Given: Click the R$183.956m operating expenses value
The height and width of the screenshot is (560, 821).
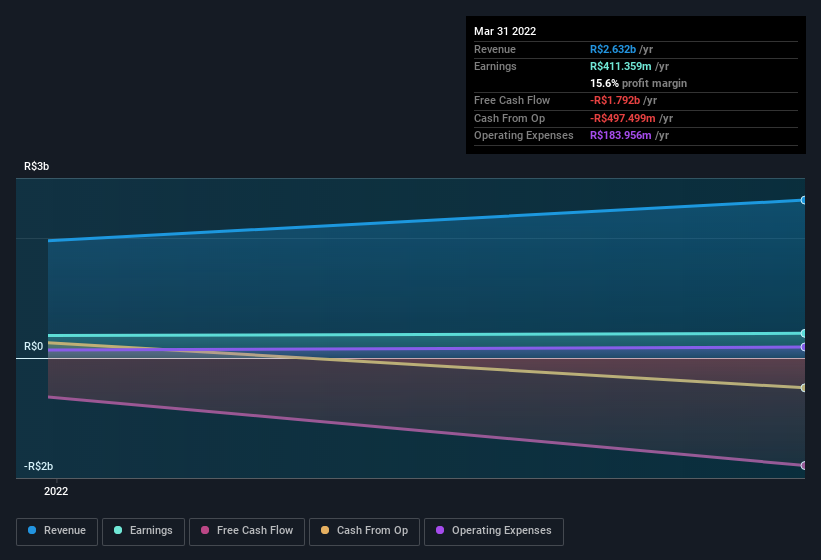Looking at the screenshot, I should point(620,135).
